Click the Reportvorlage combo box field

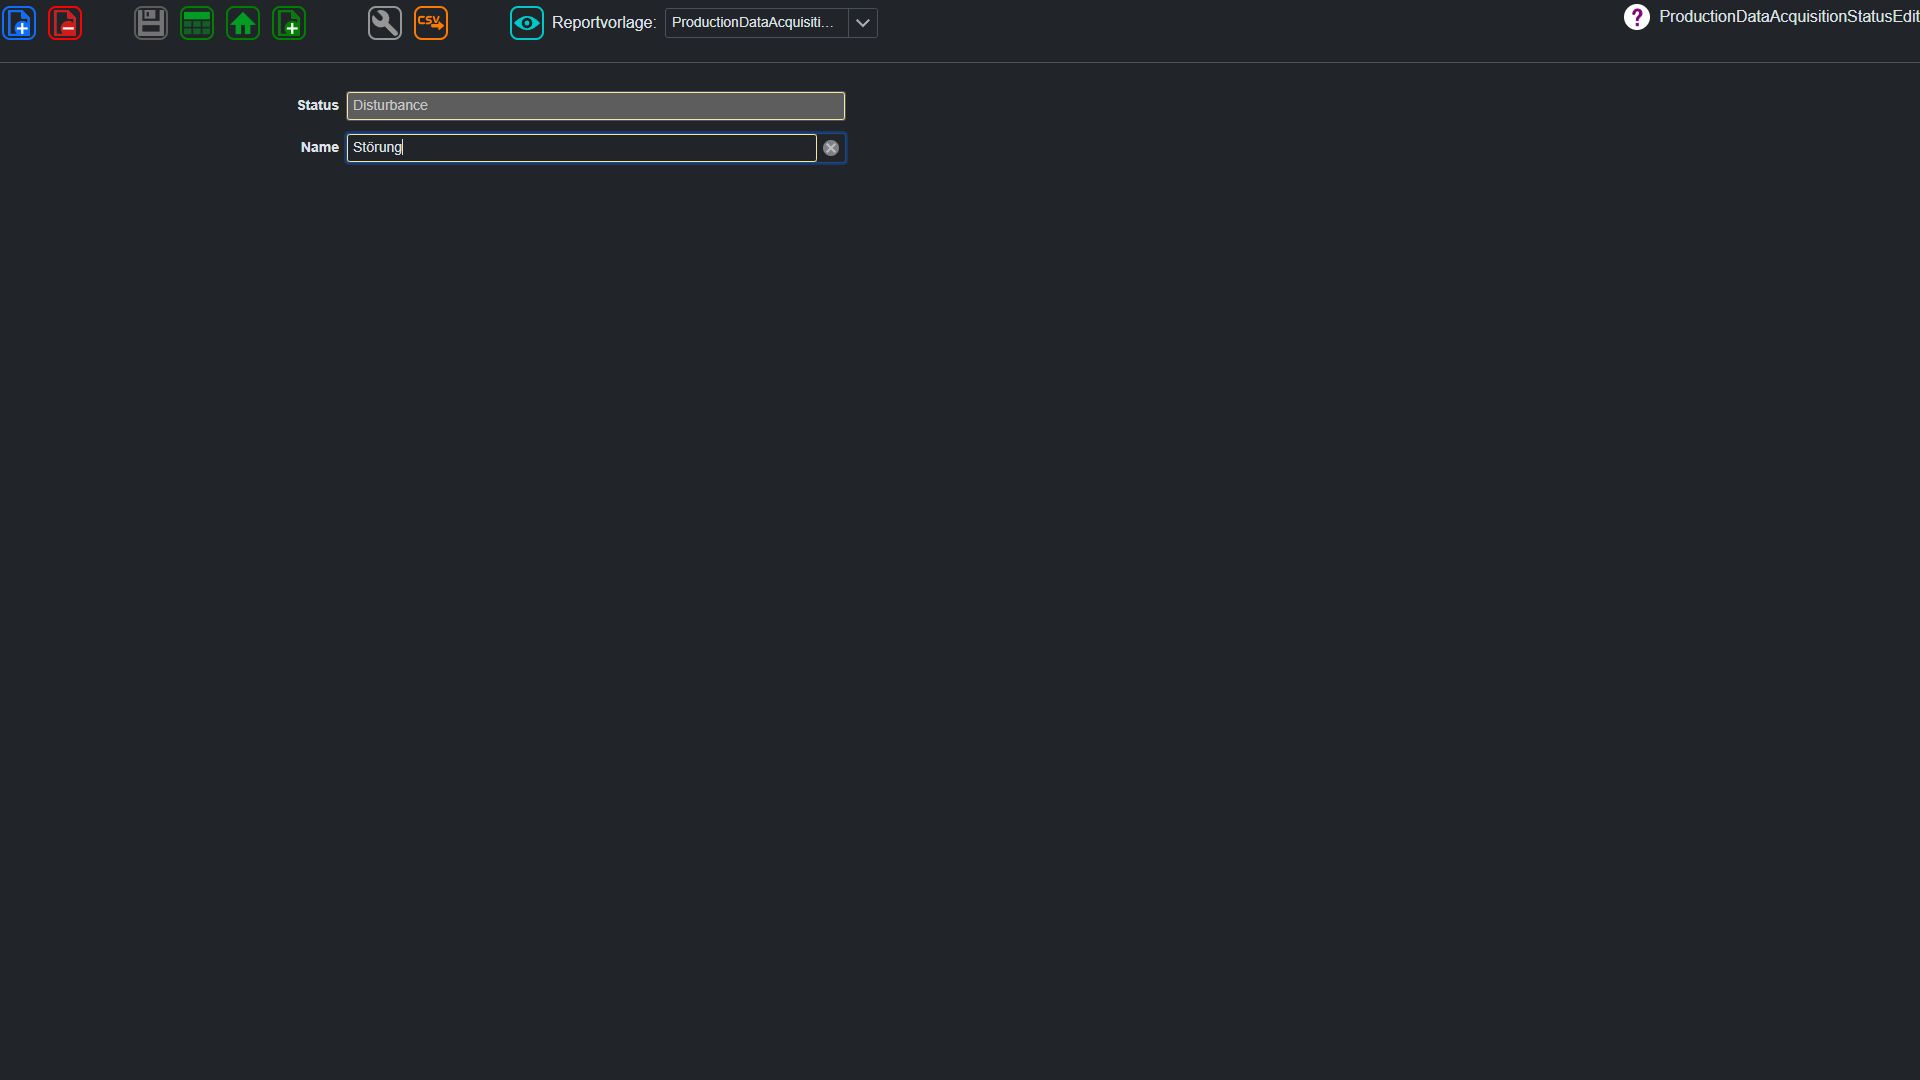tap(756, 23)
